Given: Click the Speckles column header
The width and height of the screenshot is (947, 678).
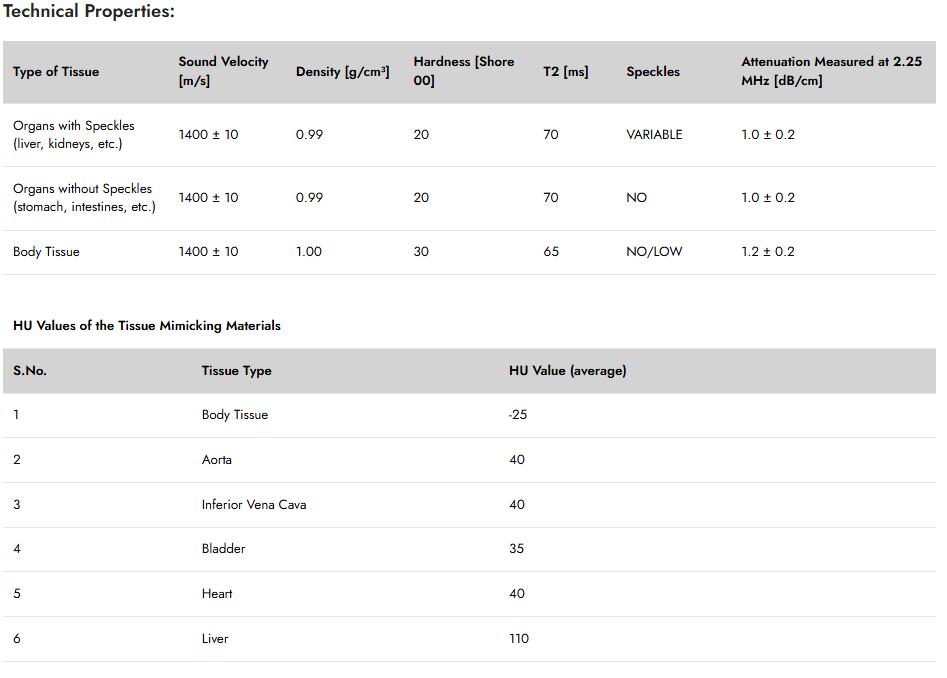Looking at the screenshot, I should (653, 71).
